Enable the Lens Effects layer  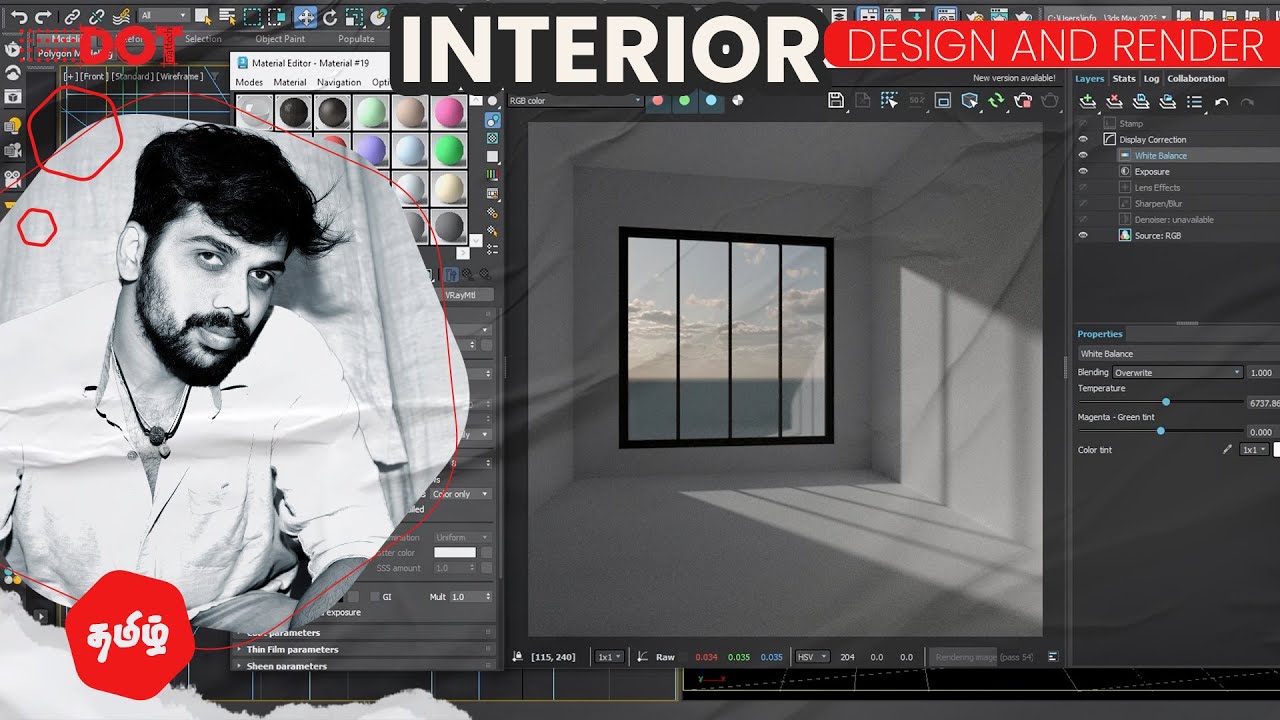click(x=1082, y=187)
